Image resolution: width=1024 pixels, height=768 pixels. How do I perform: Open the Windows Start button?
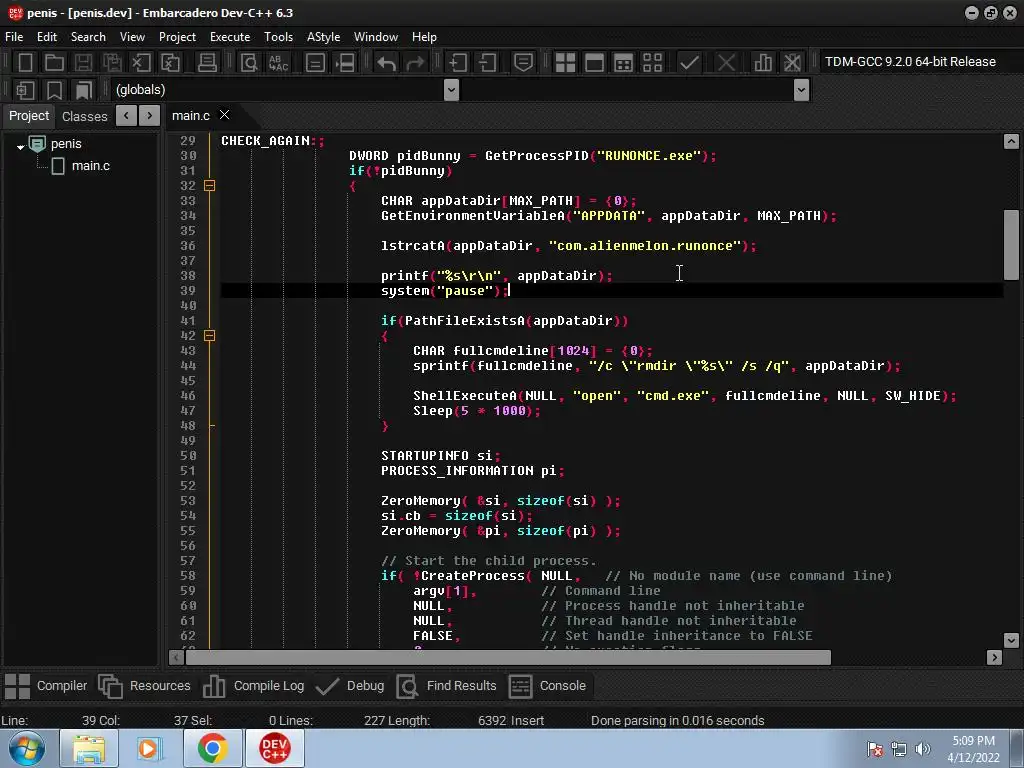pos(26,748)
